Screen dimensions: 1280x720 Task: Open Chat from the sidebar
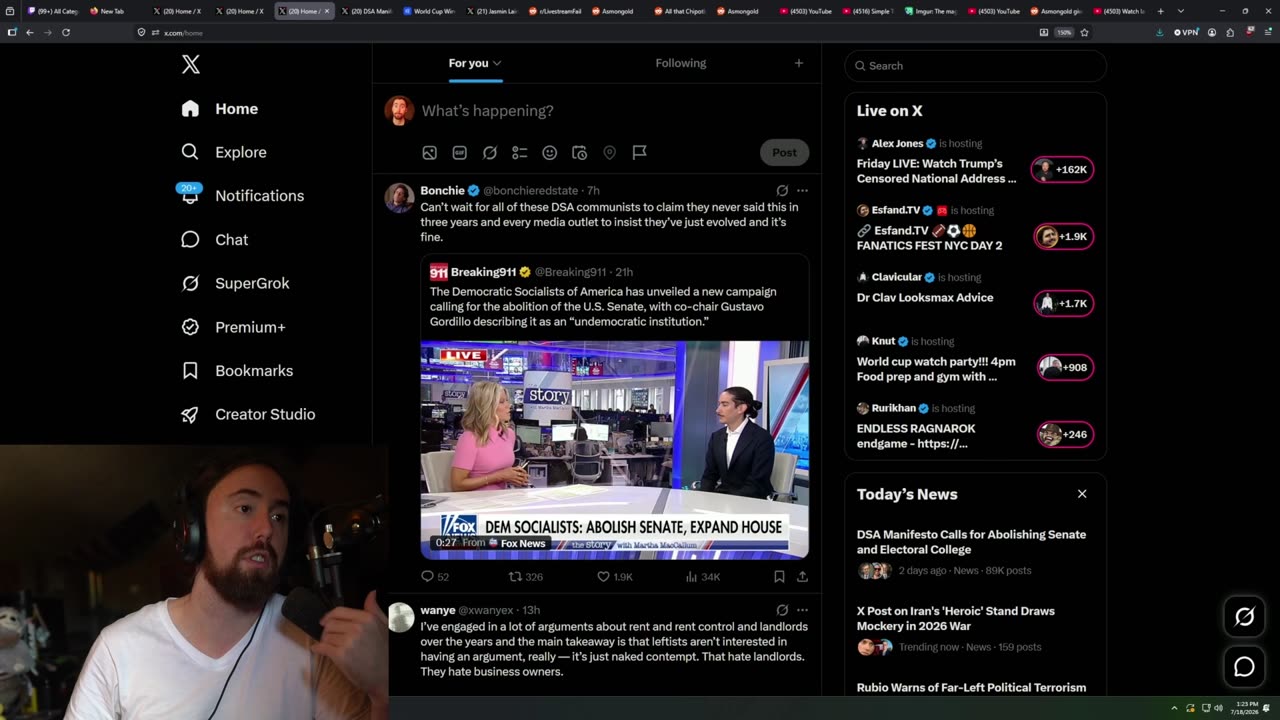tap(214, 240)
